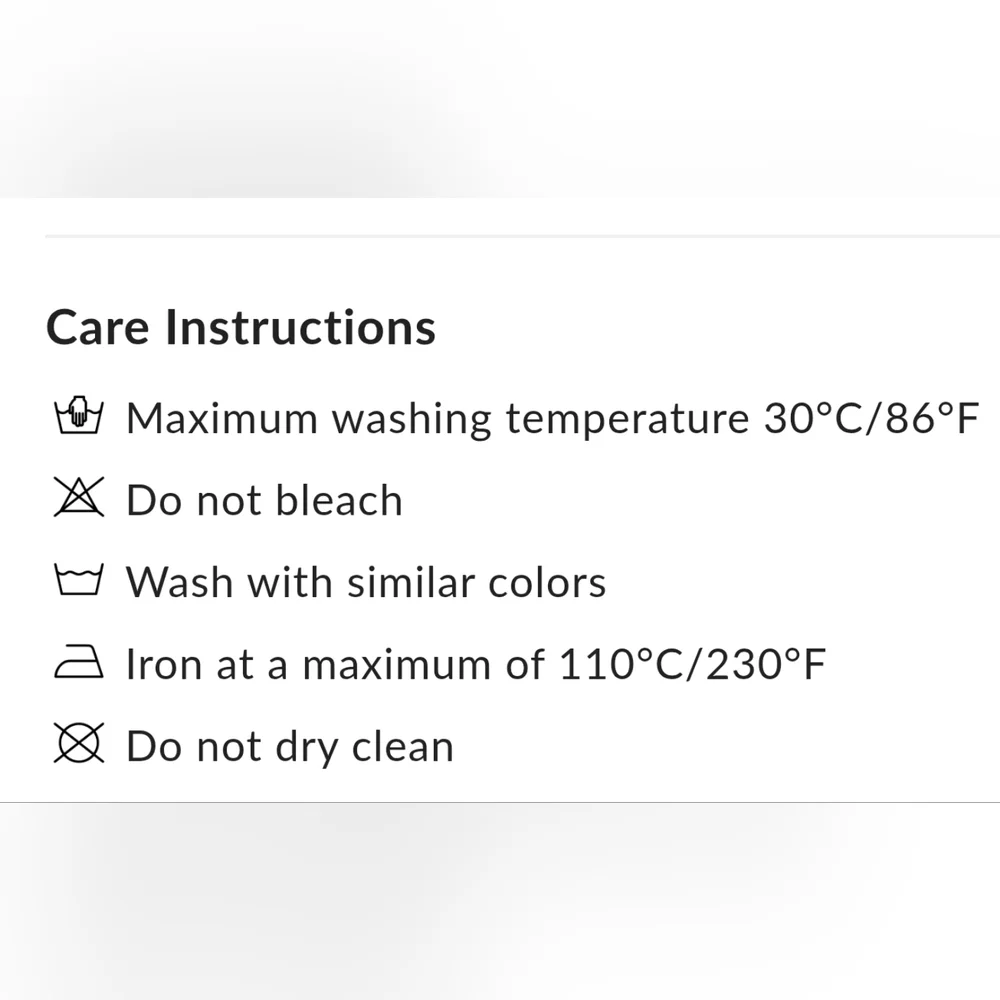Screen dimensions: 1000x1000
Task: Click the blurred area above the top divider
Action: tap(500, 100)
